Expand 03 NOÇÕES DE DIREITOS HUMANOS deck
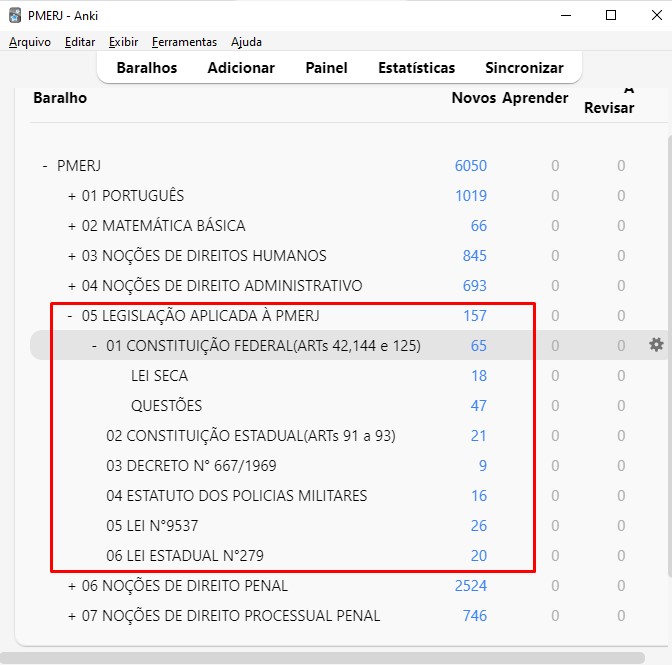The image size is (672, 665). point(72,256)
